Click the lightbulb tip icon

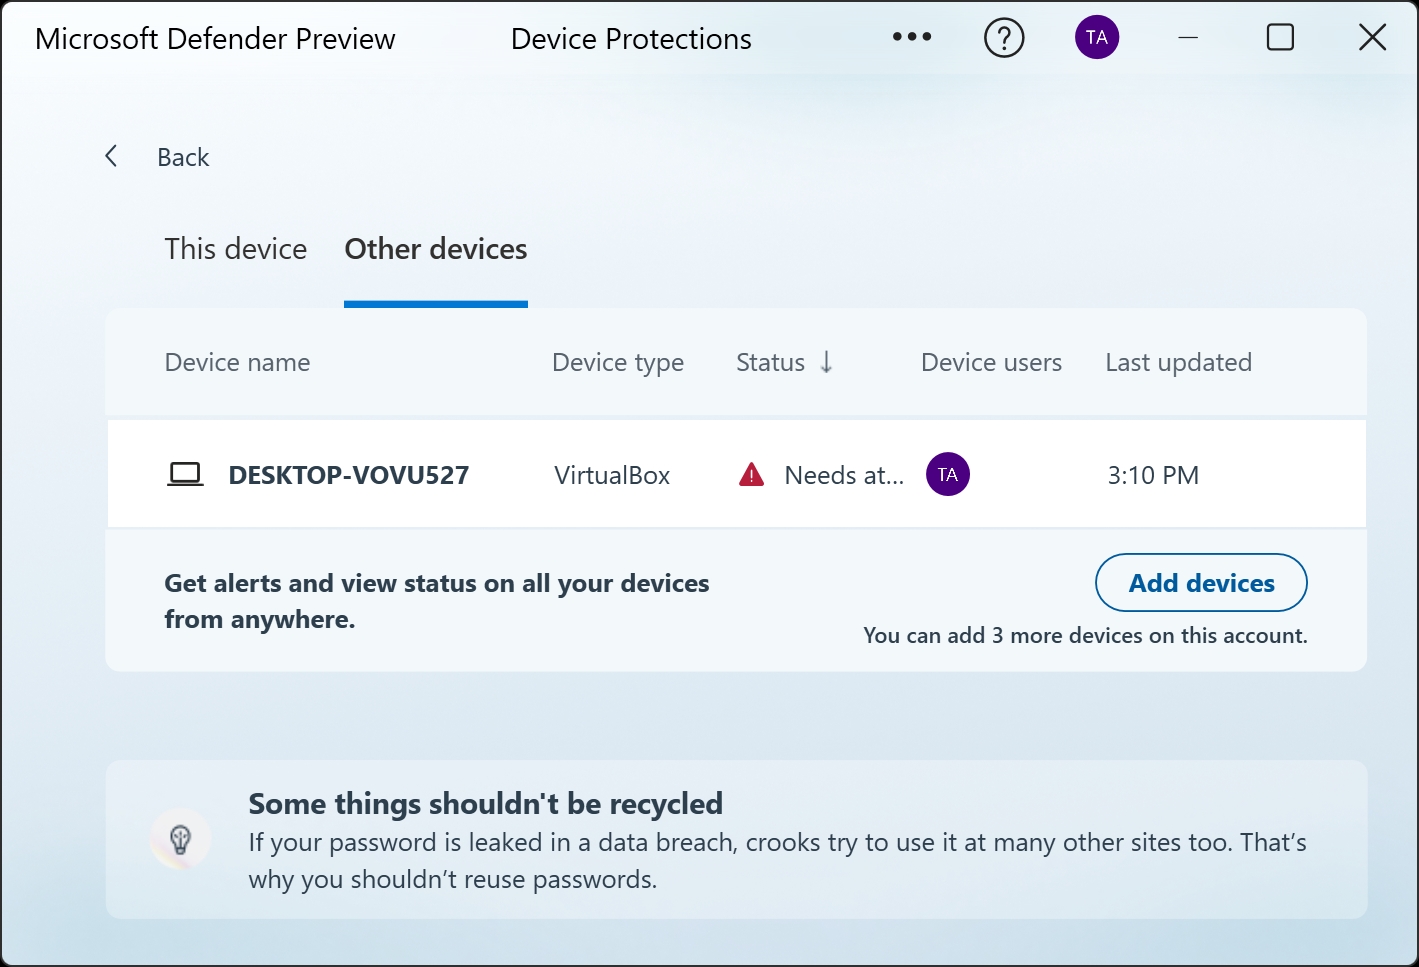tap(180, 839)
